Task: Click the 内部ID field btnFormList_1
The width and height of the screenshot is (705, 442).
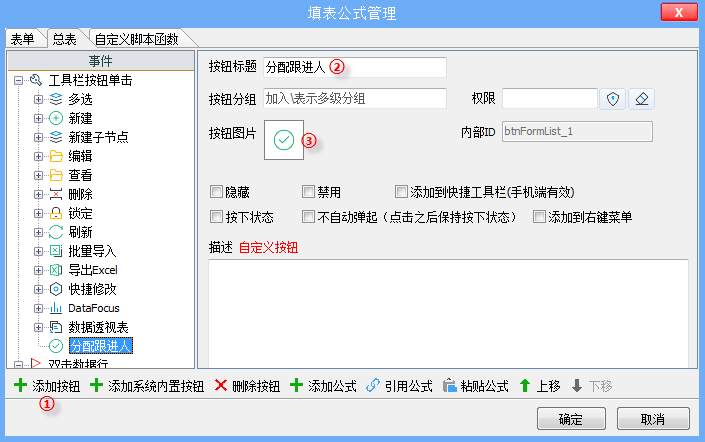Action: coord(577,131)
